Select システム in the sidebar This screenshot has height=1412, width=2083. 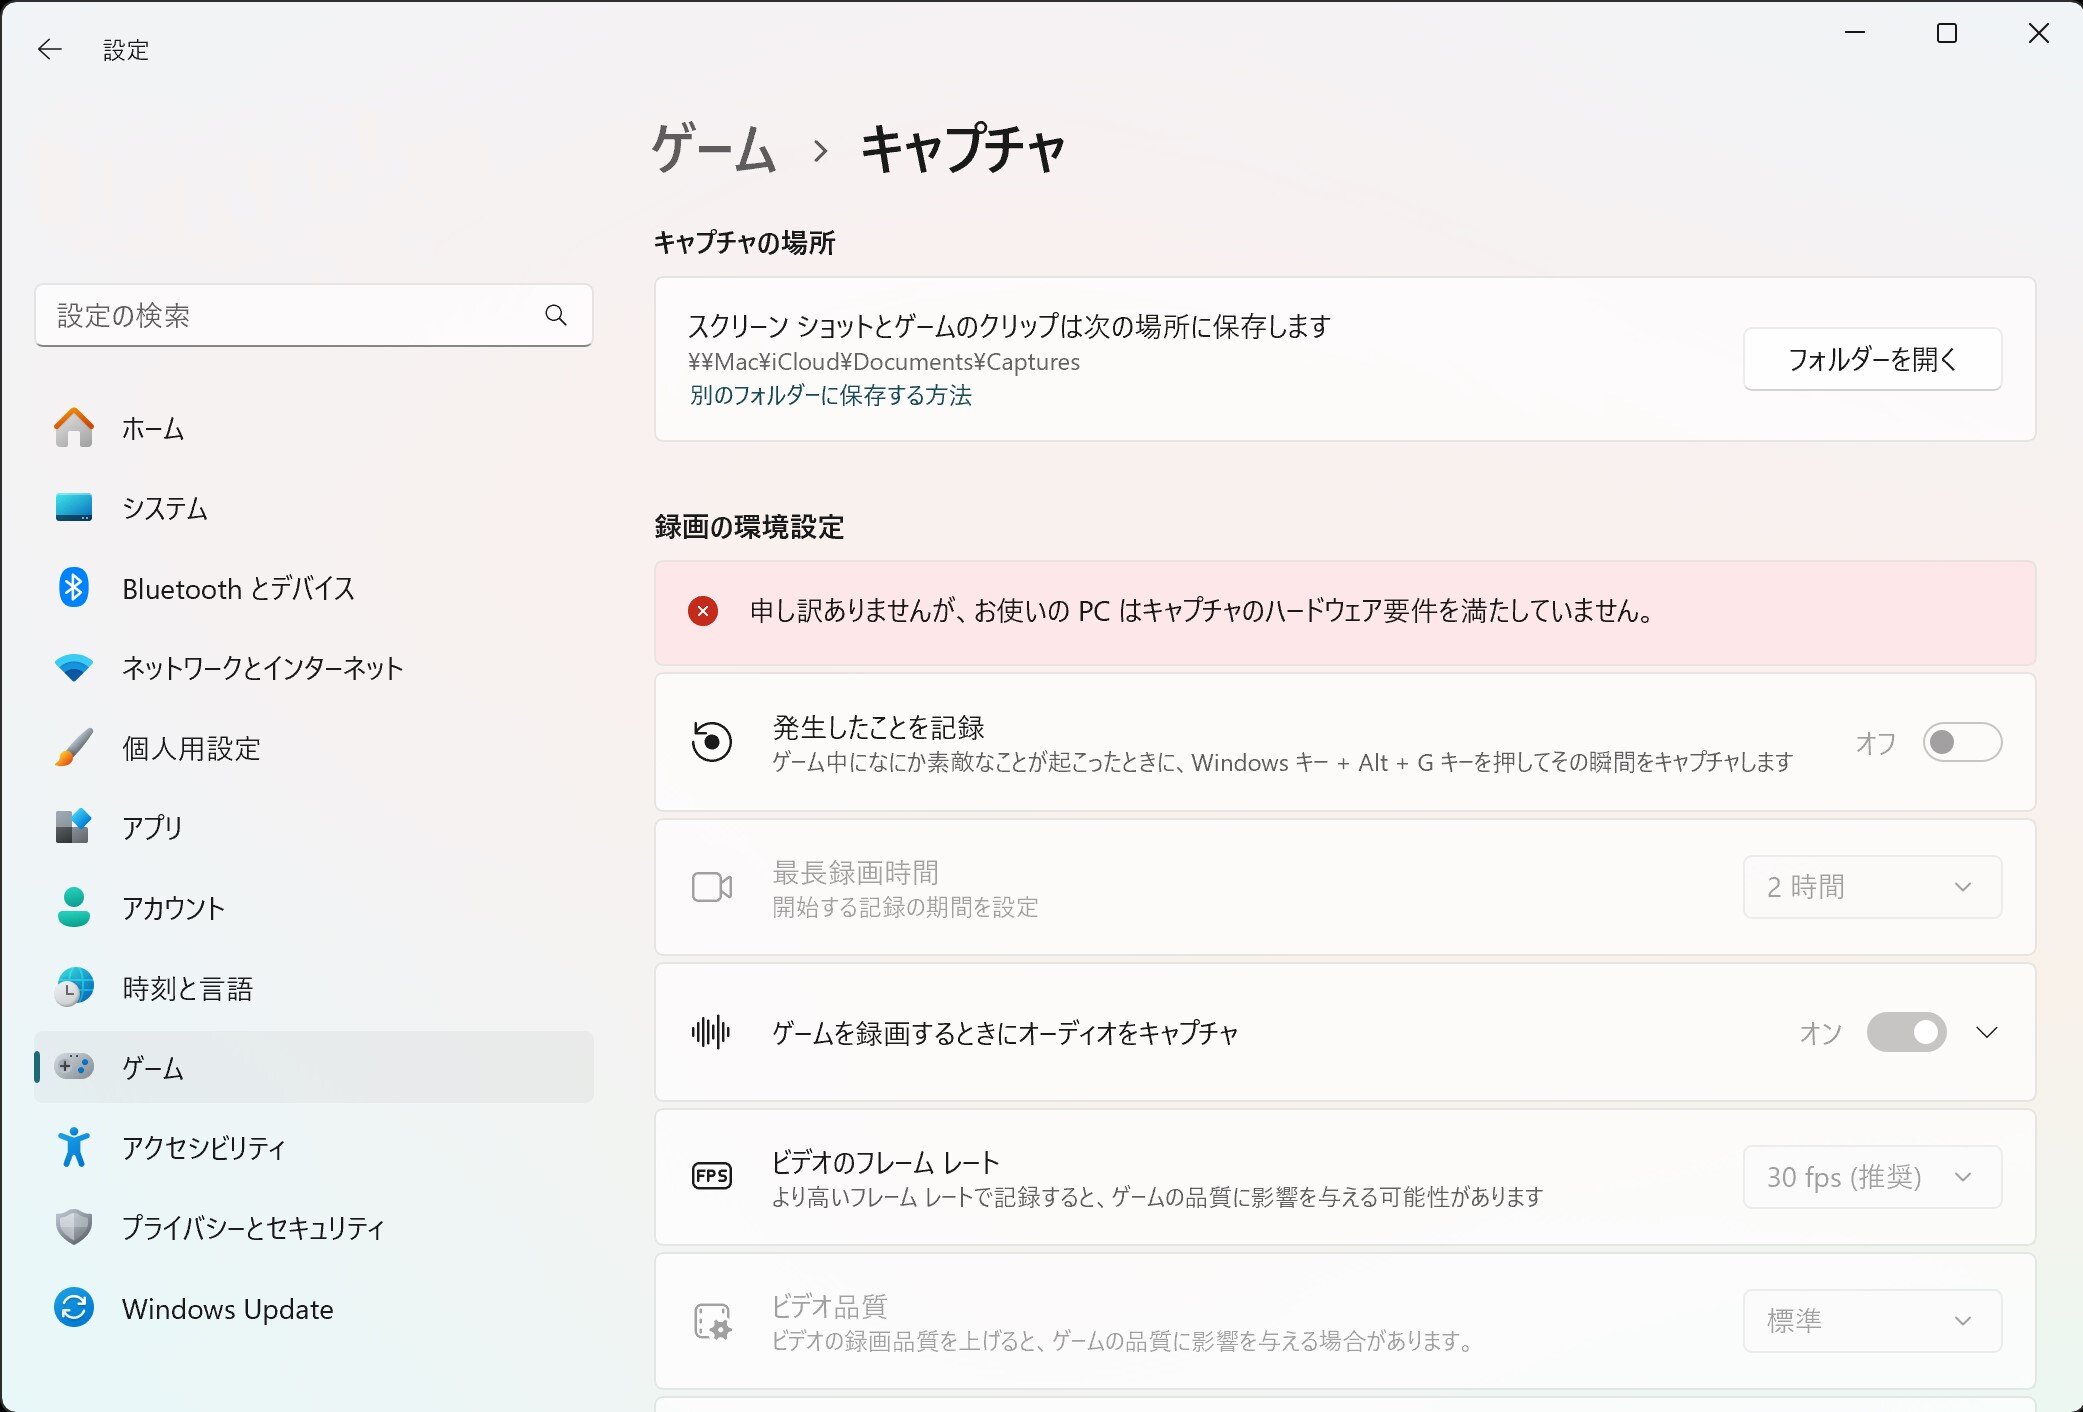point(314,508)
